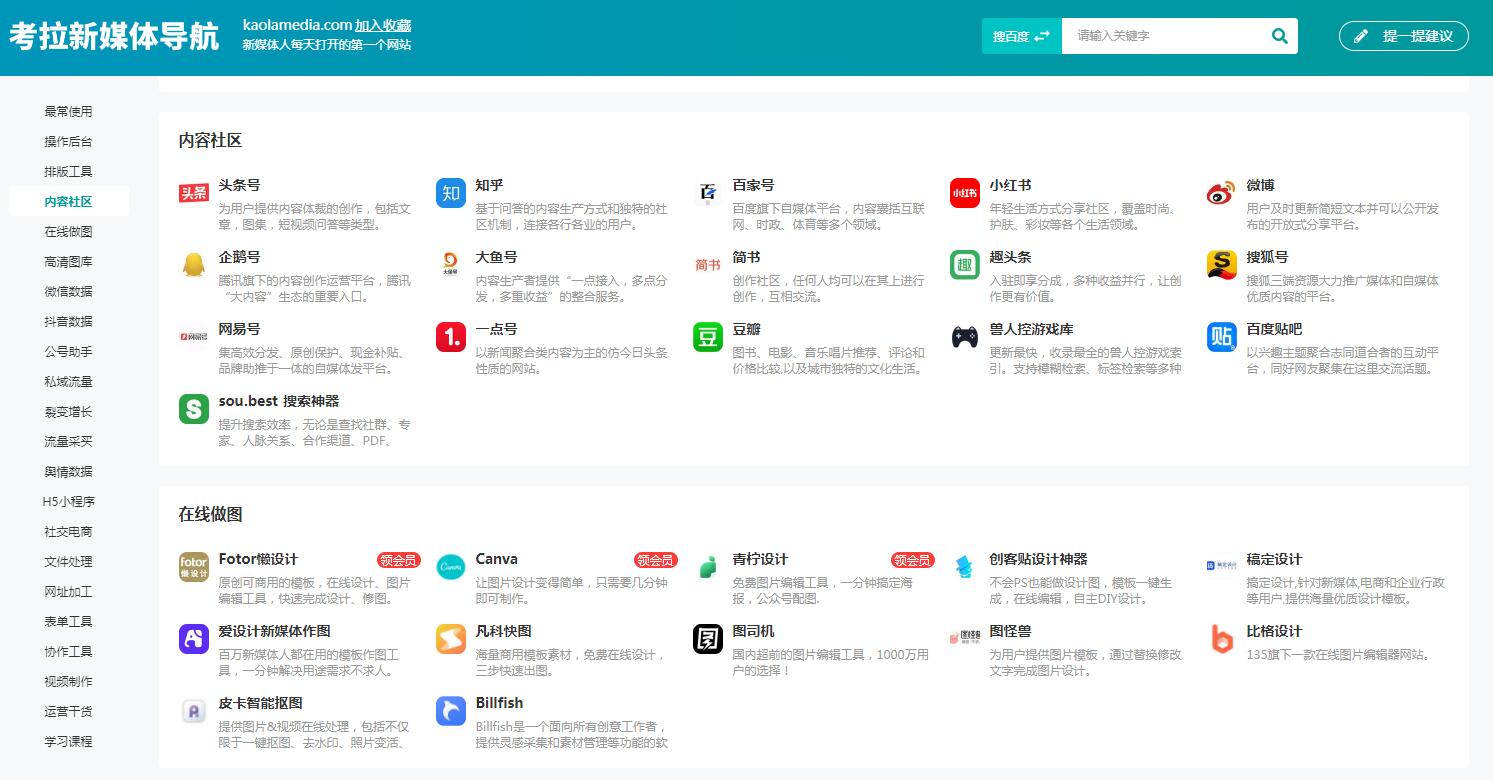This screenshot has height=780, width=1493.
Task: Click the 一点号 red icon
Action: [451, 337]
